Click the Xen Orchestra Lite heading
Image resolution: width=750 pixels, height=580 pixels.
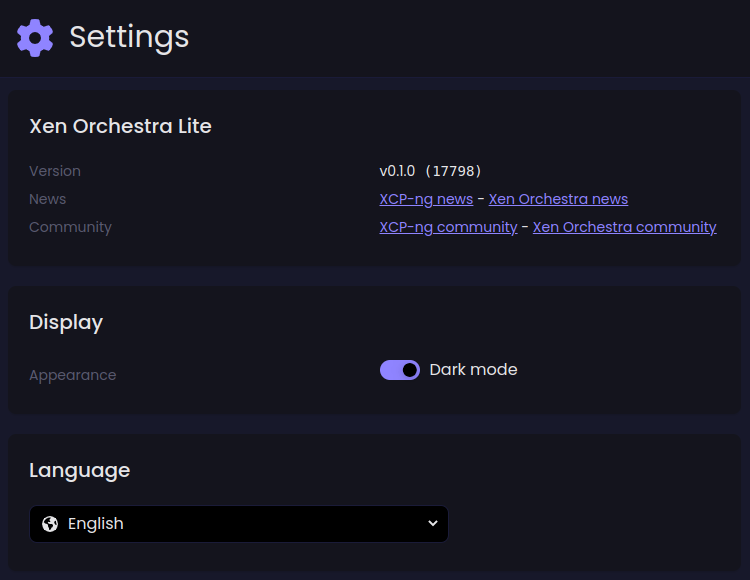(x=120, y=126)
